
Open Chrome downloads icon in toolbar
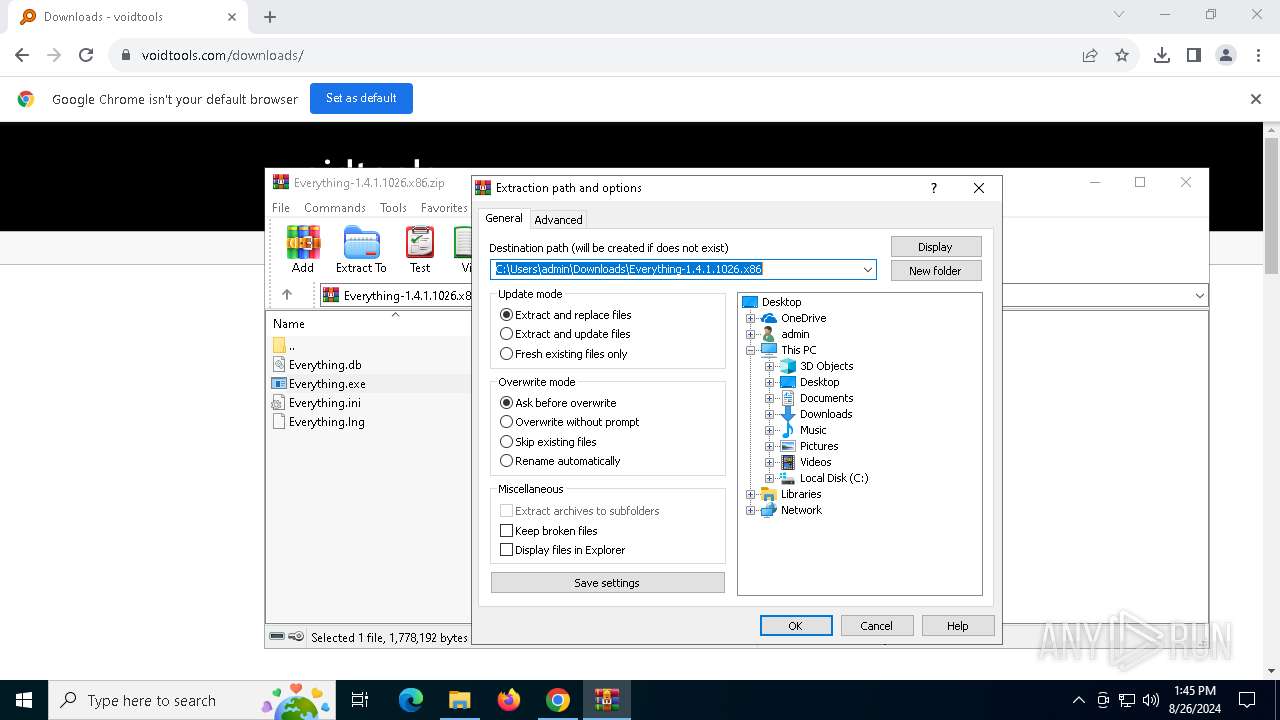click(1161, 55)
